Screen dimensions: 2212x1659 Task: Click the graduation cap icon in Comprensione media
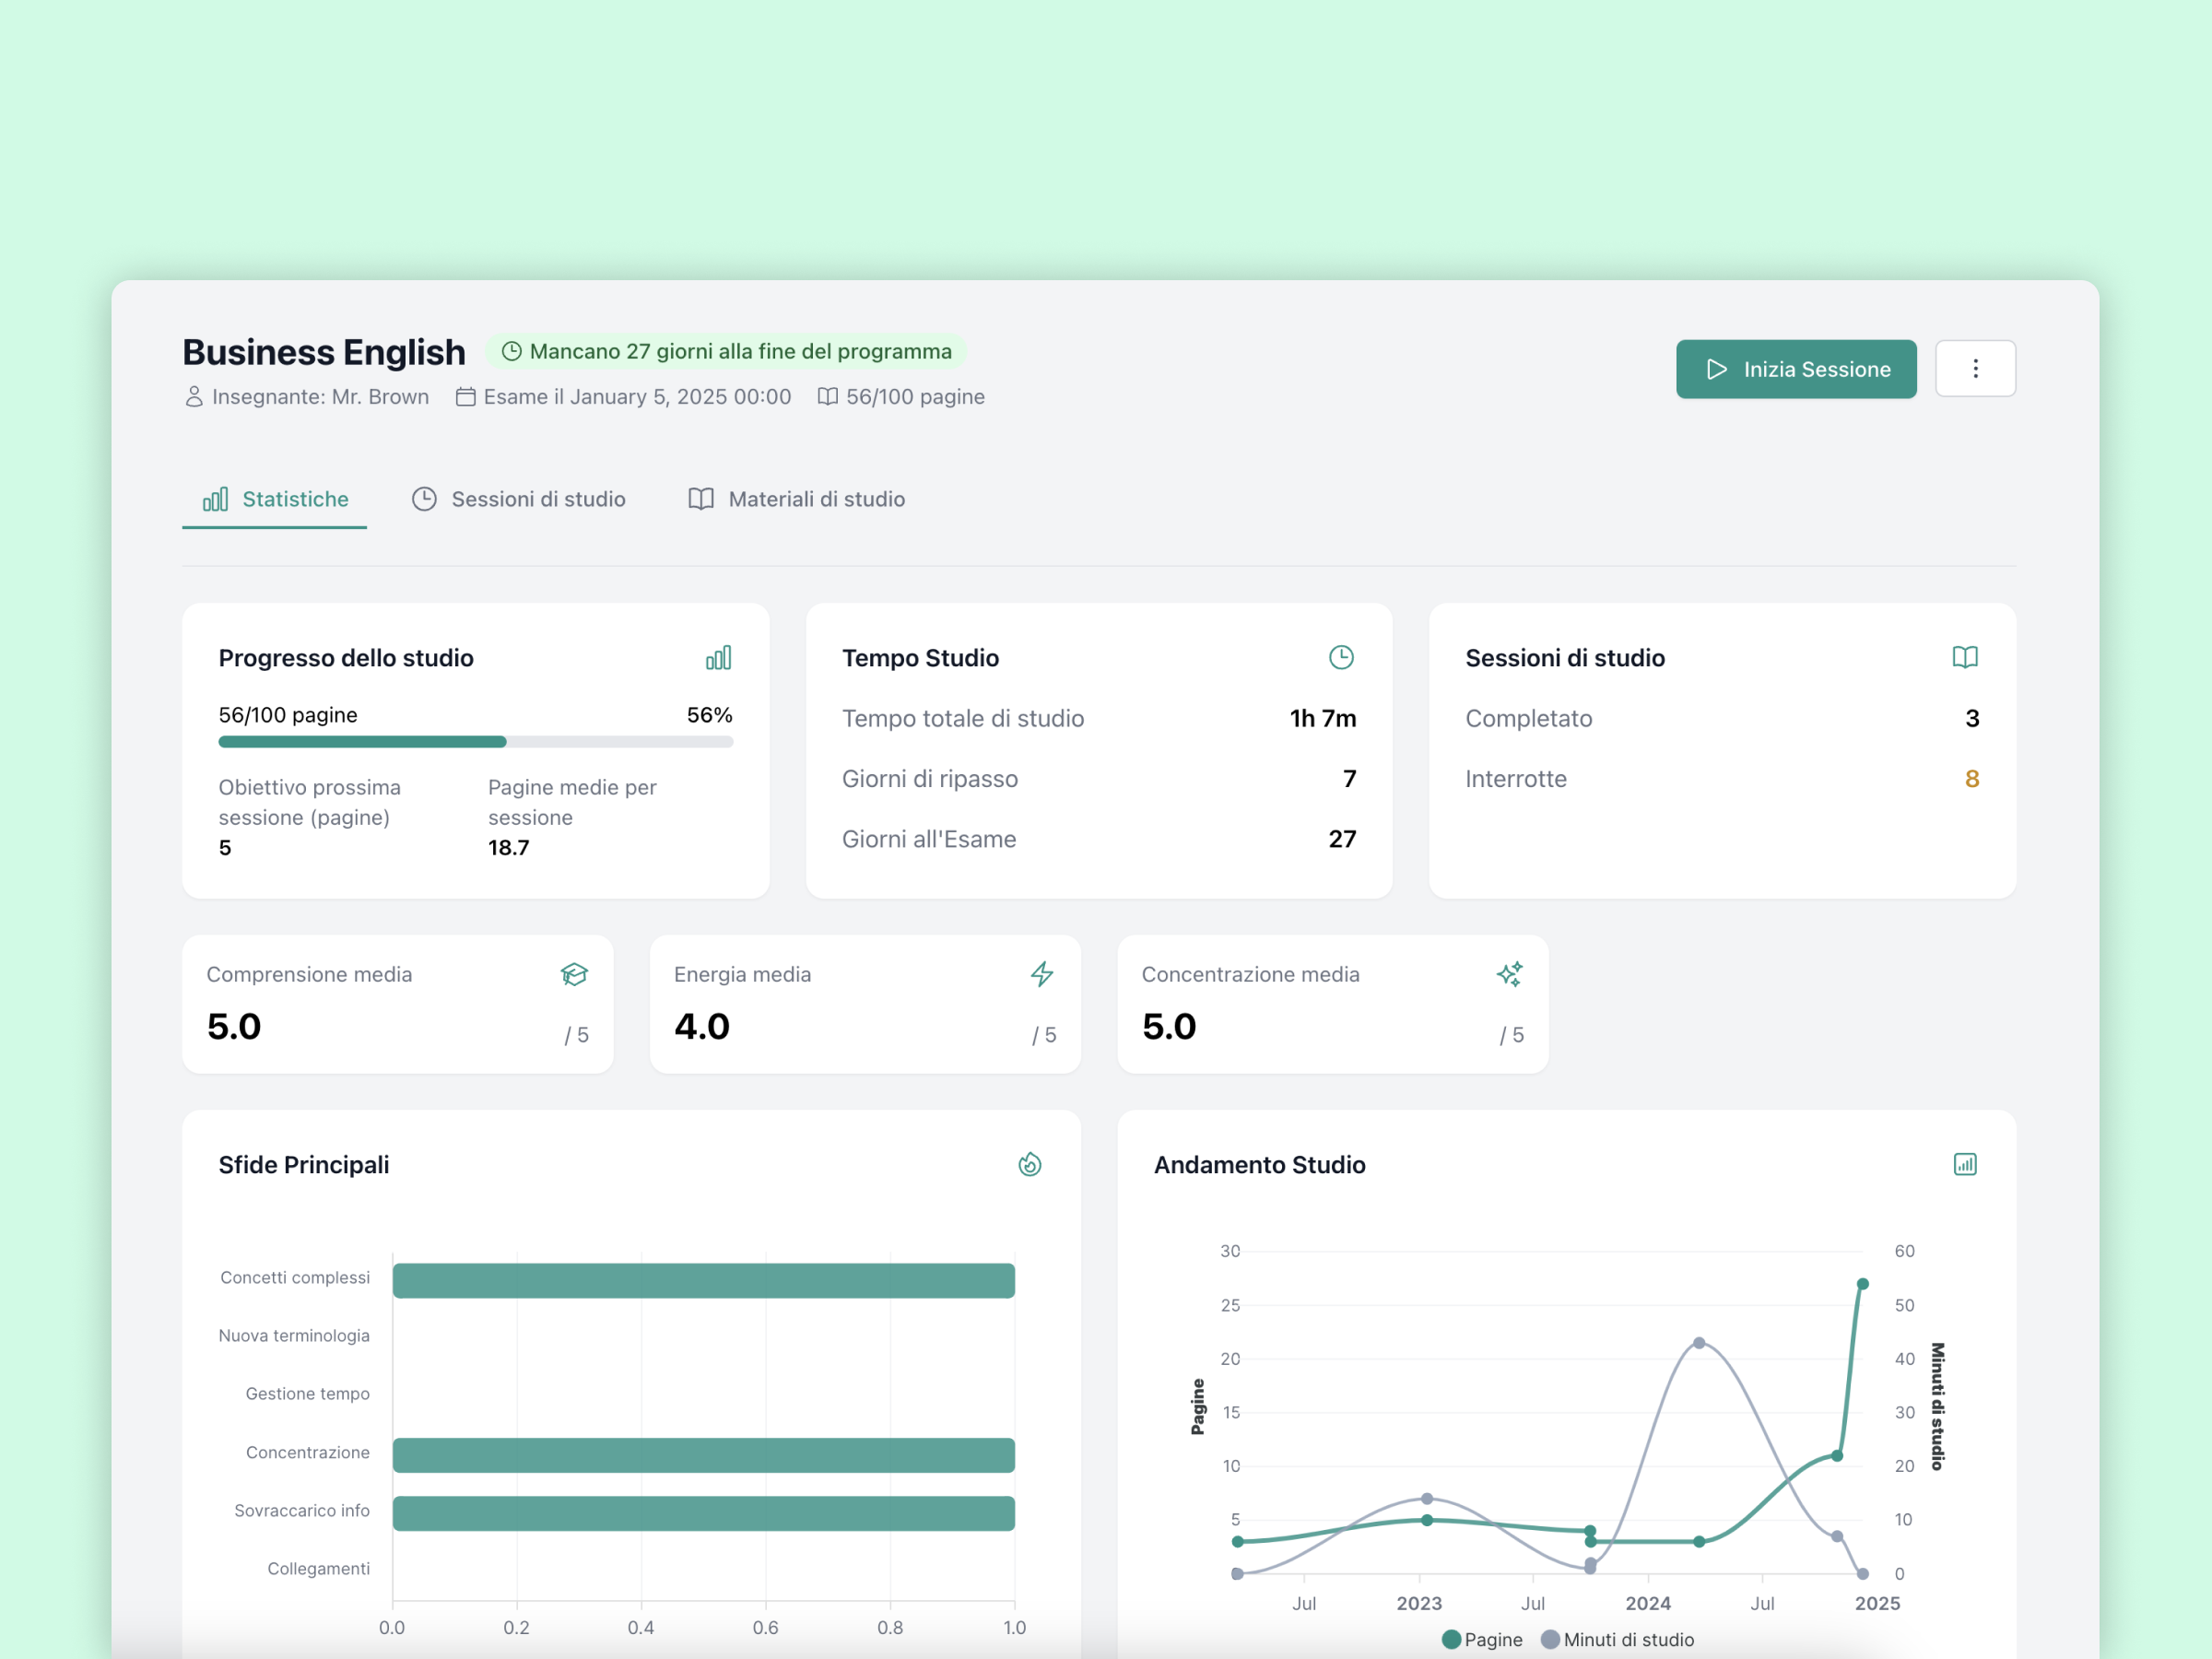[574, 974]
